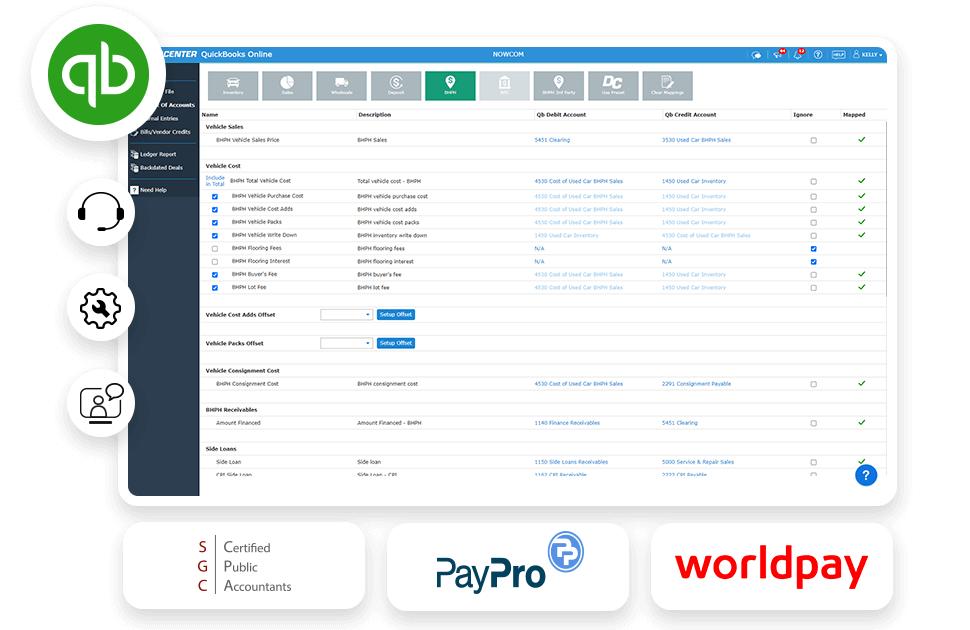970x630 pixels.
Task: Click the blue floating help button
Action: point(866,475)
